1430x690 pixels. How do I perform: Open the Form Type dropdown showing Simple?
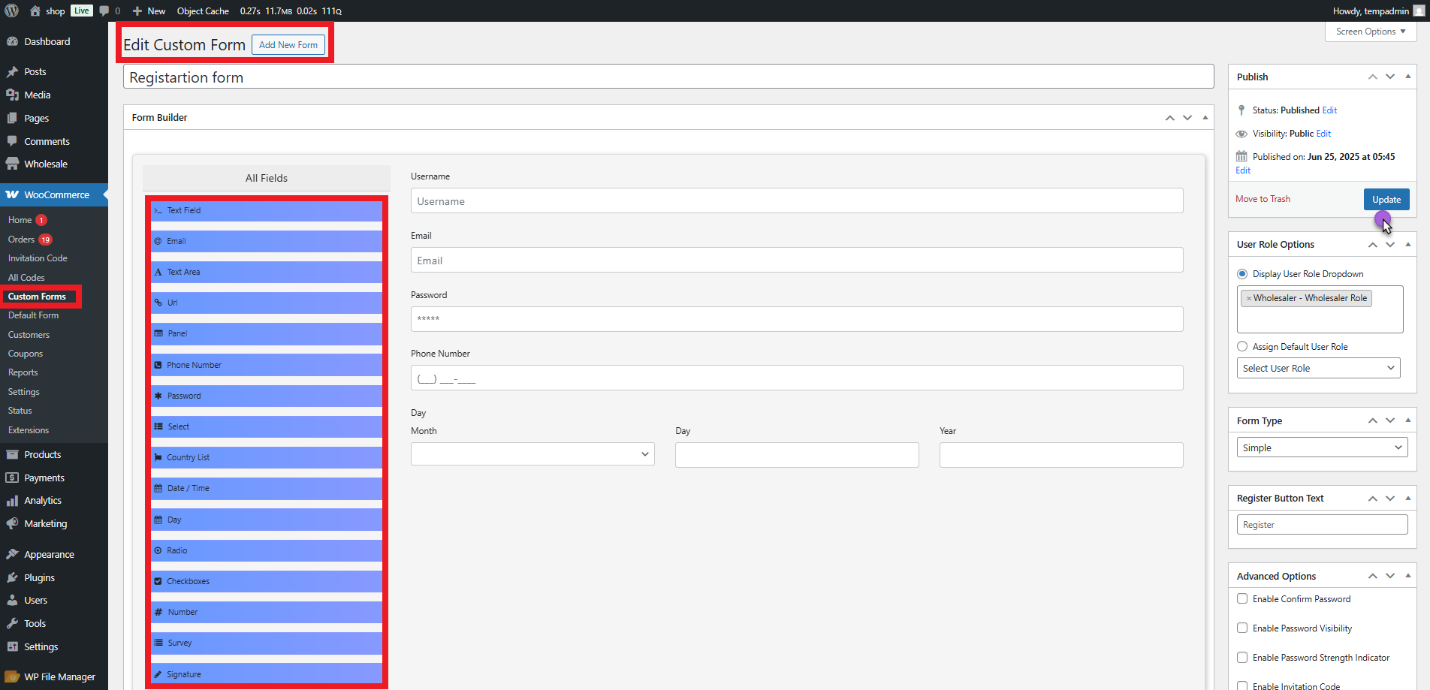tap(1322, 447)
